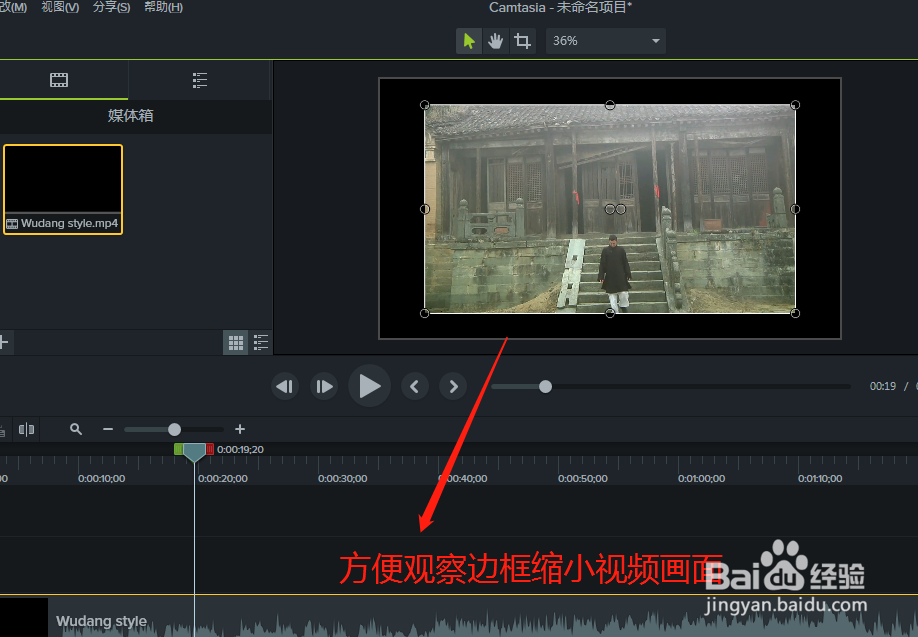Open the 分享 menu
918x637 pixels.
point(109,7)
